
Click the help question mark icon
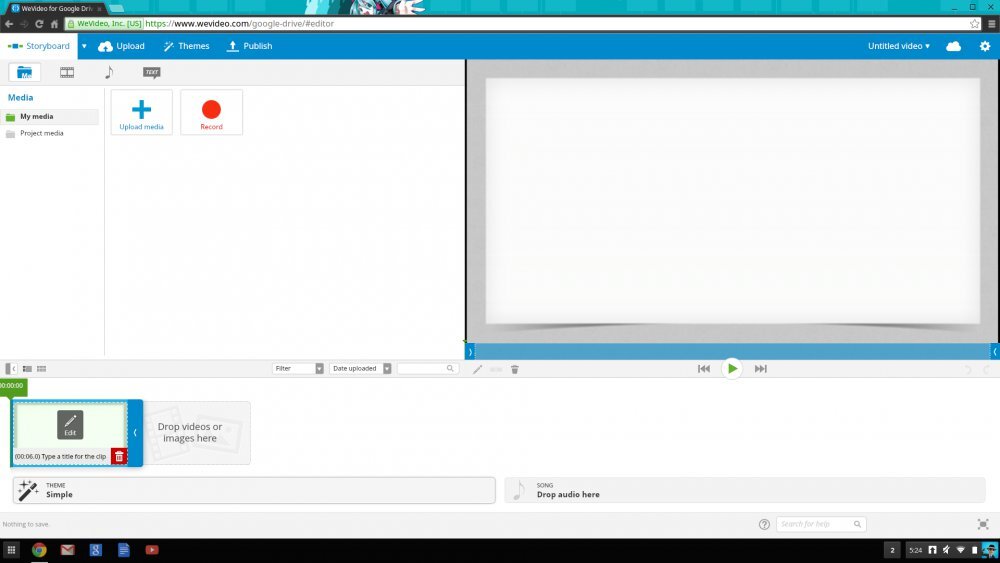click(x=764, y=524)
